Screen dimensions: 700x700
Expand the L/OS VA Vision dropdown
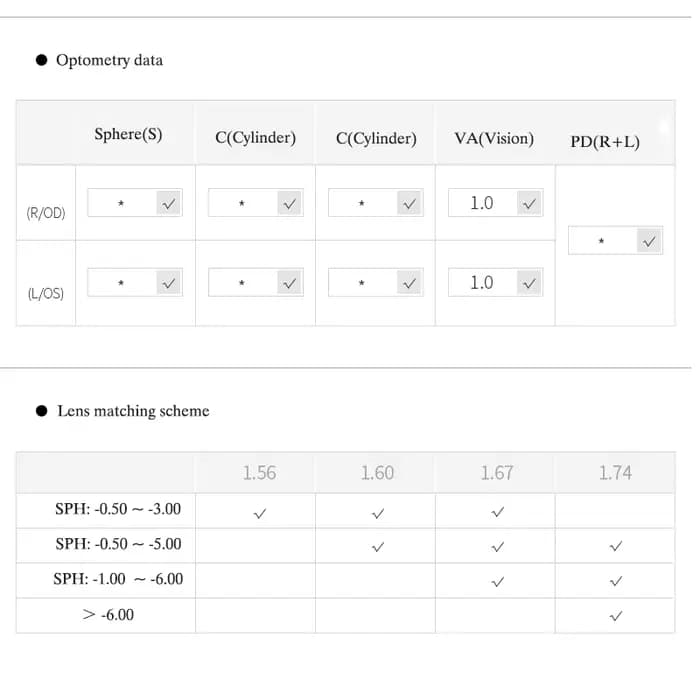click(529, 283)
